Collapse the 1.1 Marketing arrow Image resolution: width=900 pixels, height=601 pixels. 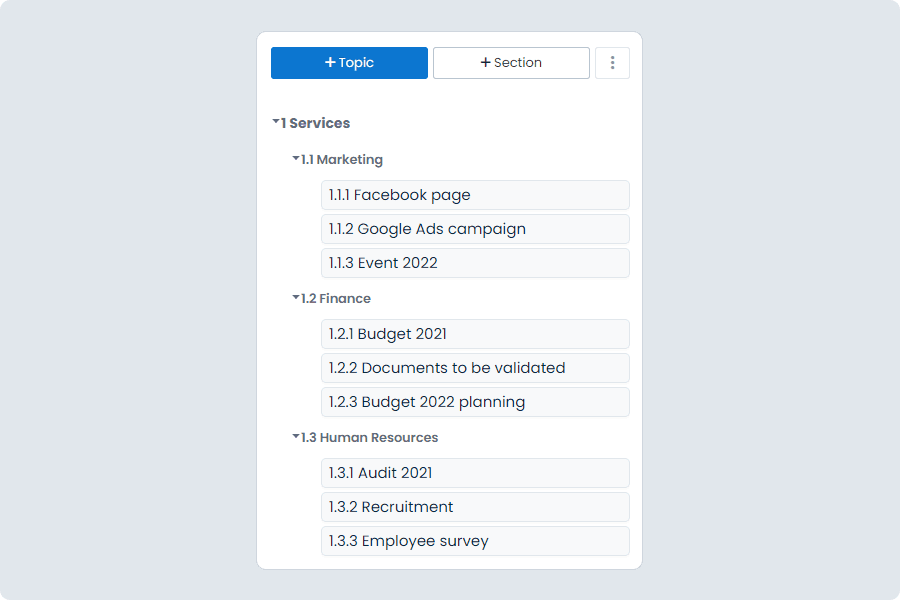(x=296, y=159)
